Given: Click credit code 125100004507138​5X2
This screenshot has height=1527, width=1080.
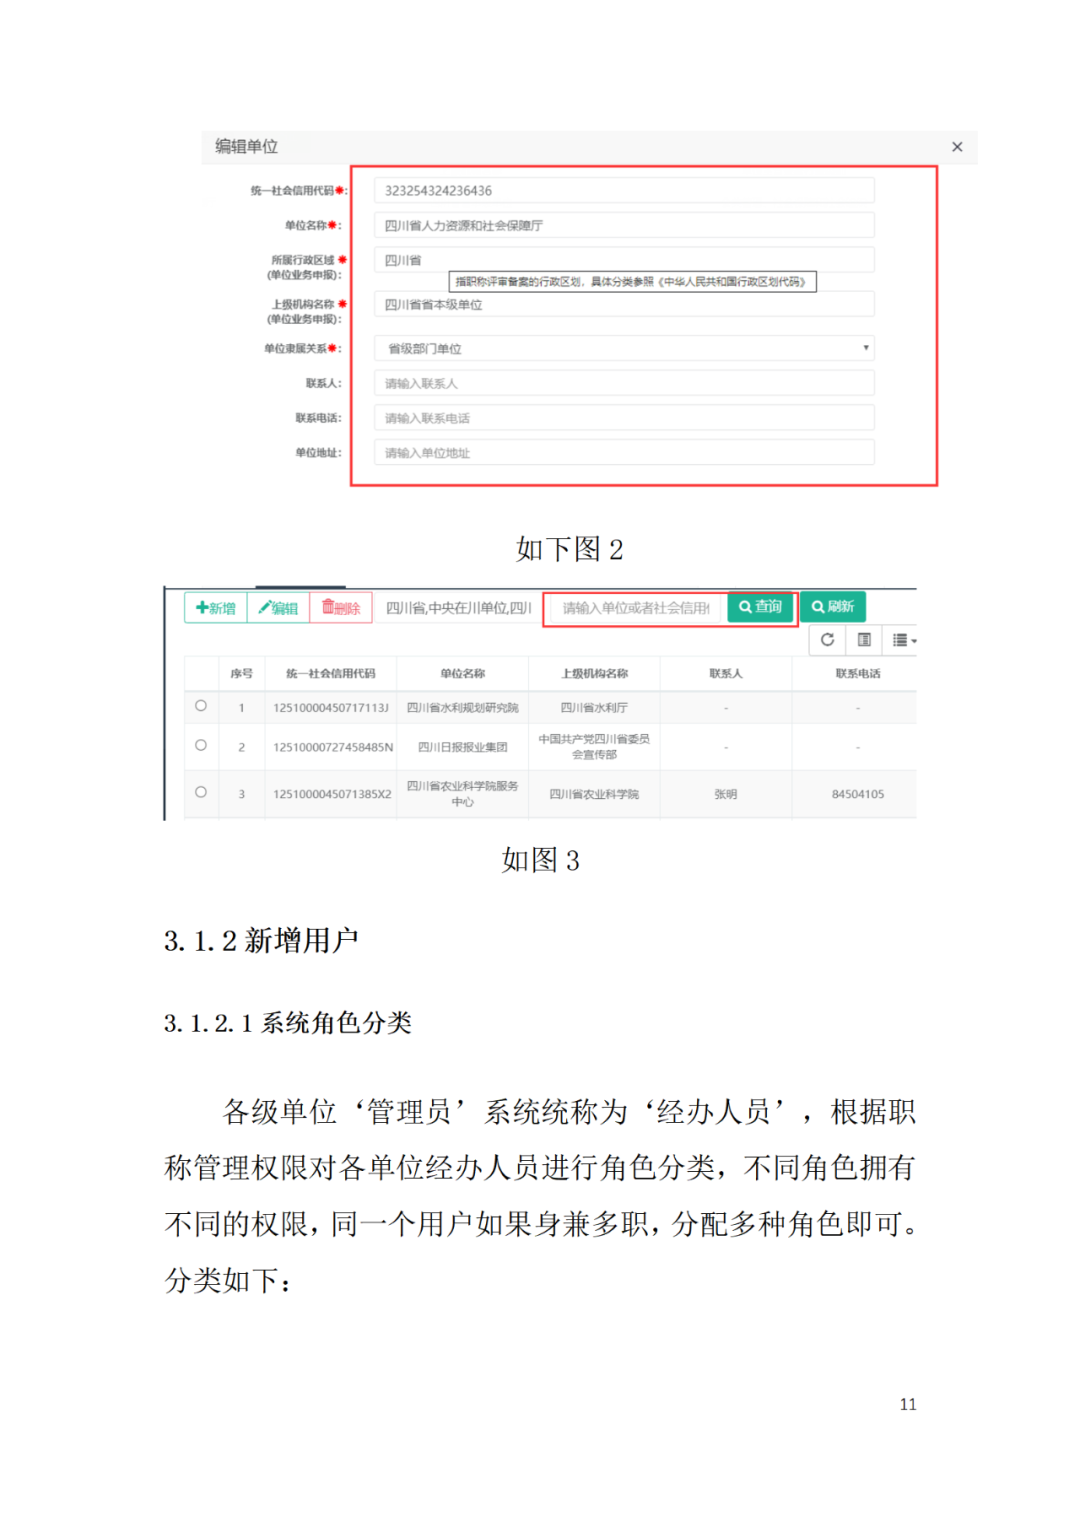Looking at the screenshot, I should coord(332,794).
